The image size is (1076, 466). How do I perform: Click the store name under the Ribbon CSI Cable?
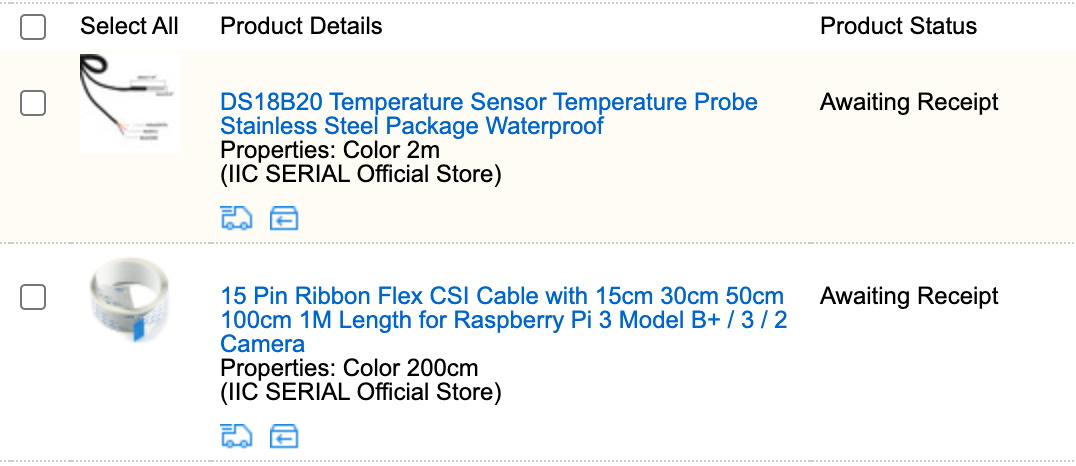point(360,392)
